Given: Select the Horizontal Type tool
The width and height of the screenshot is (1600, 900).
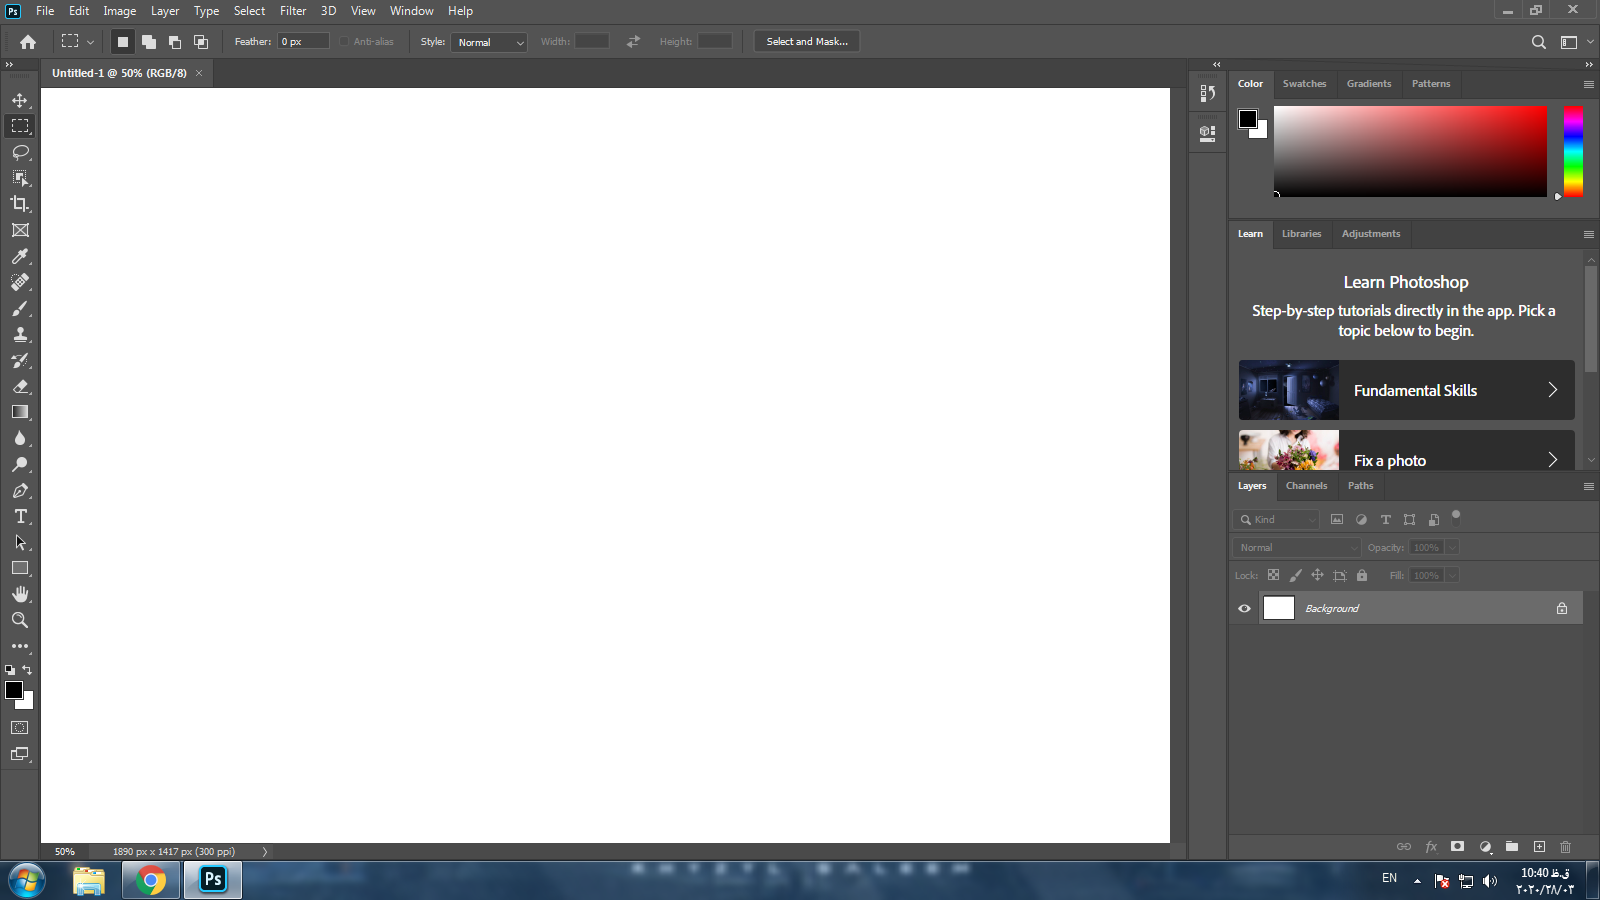Looking at the screenshot, I should (20, 516).
